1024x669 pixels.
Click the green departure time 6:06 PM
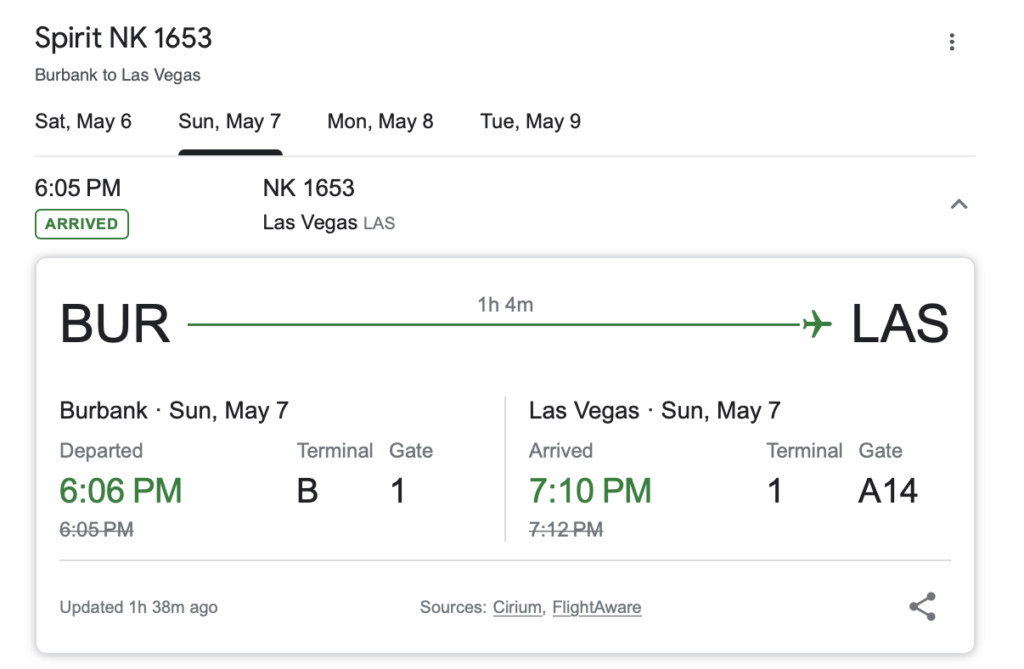tap(120, 490)
